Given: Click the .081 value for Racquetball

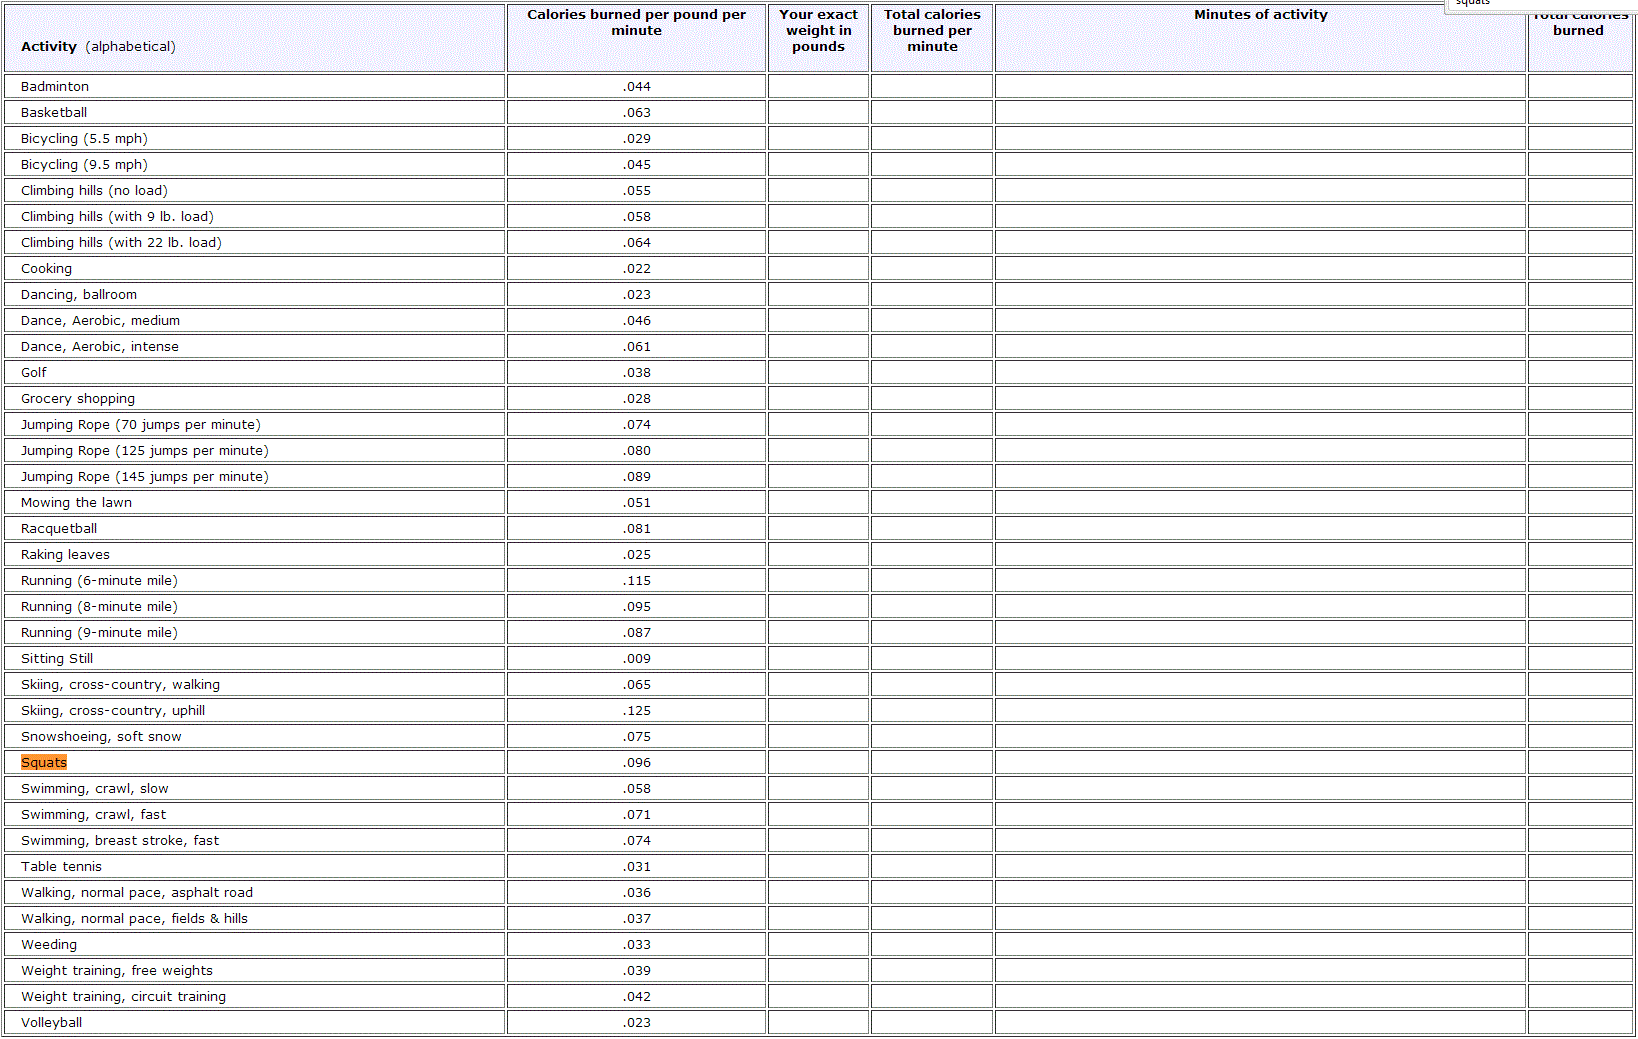Looking at the screenshot, I should click(636, 528).
